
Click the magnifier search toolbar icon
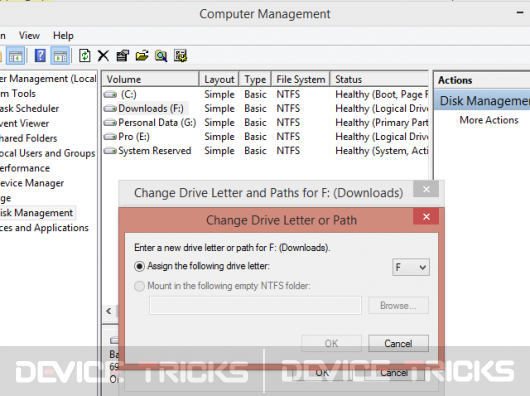coord(161,56)
